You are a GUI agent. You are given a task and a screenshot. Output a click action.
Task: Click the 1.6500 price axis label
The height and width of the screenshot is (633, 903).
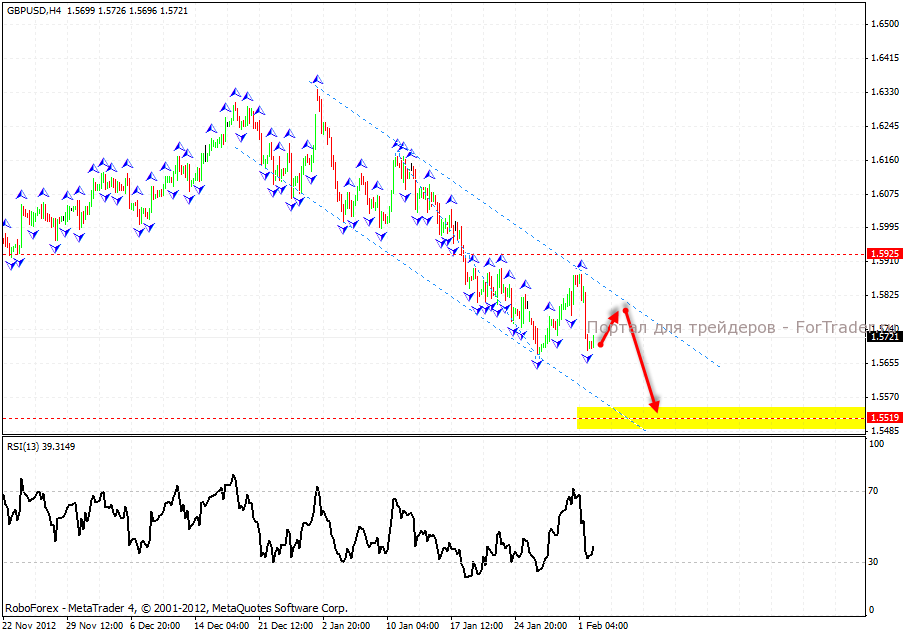[x=883, y=24]
